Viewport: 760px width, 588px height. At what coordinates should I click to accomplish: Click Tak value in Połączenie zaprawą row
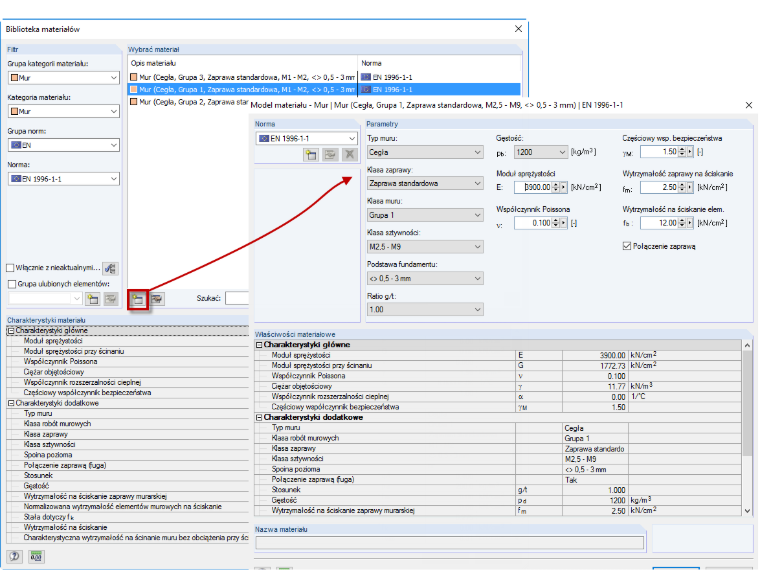(571, 480)
